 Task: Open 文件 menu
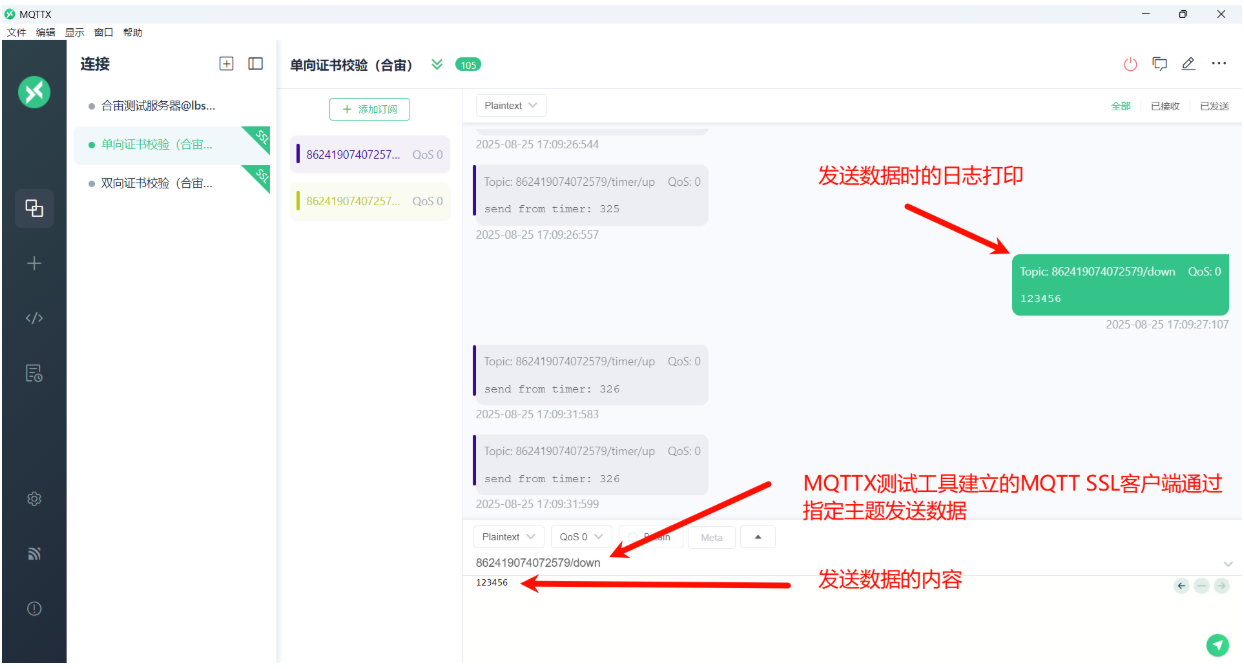pos(16,32)
